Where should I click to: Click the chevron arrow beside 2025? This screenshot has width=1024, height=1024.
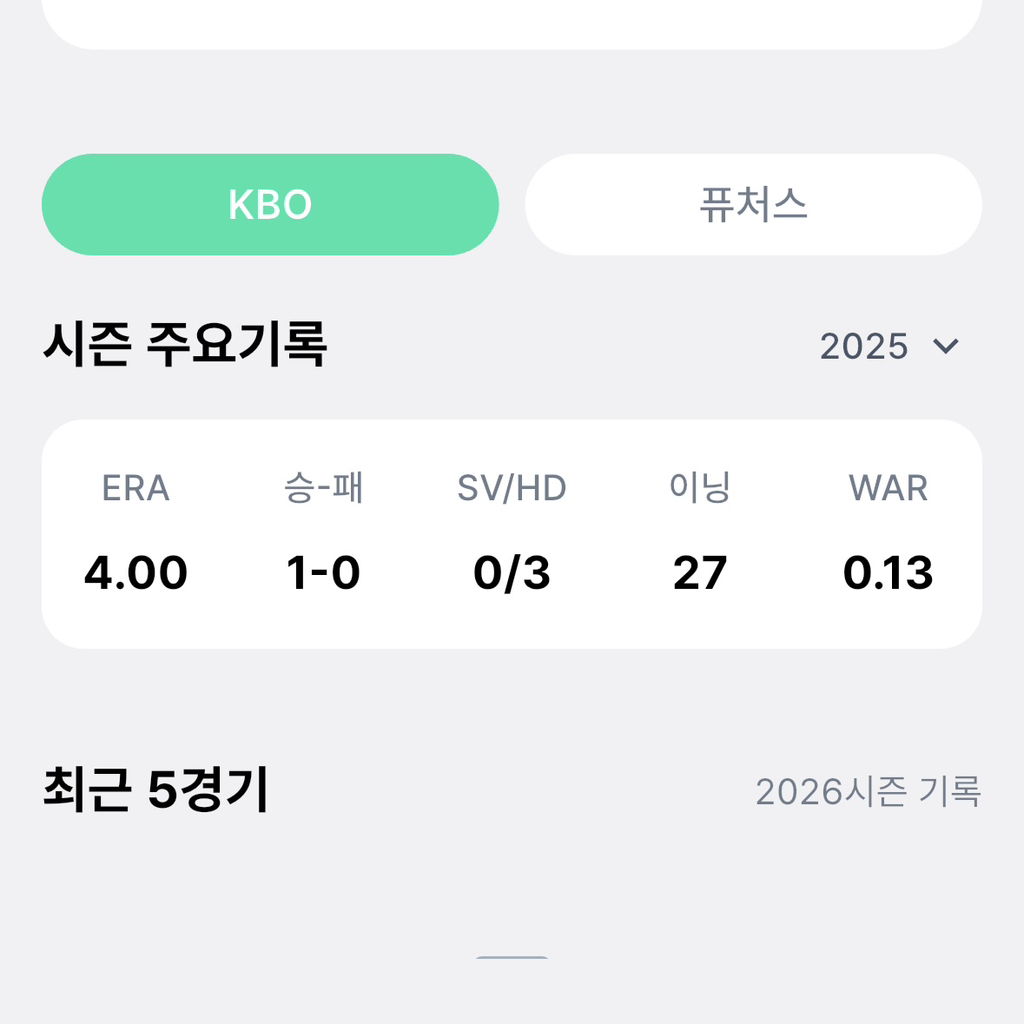[946, 346]
